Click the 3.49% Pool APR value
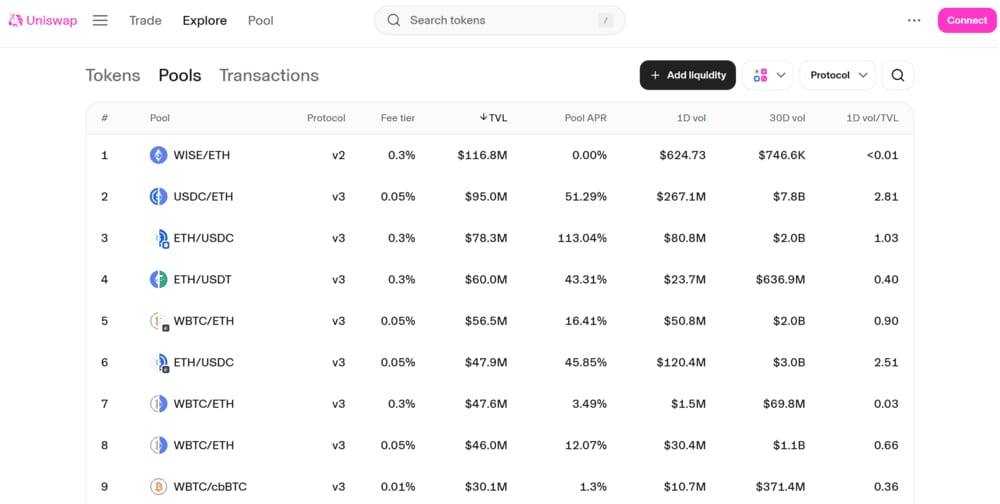 [x=589, y=404]
